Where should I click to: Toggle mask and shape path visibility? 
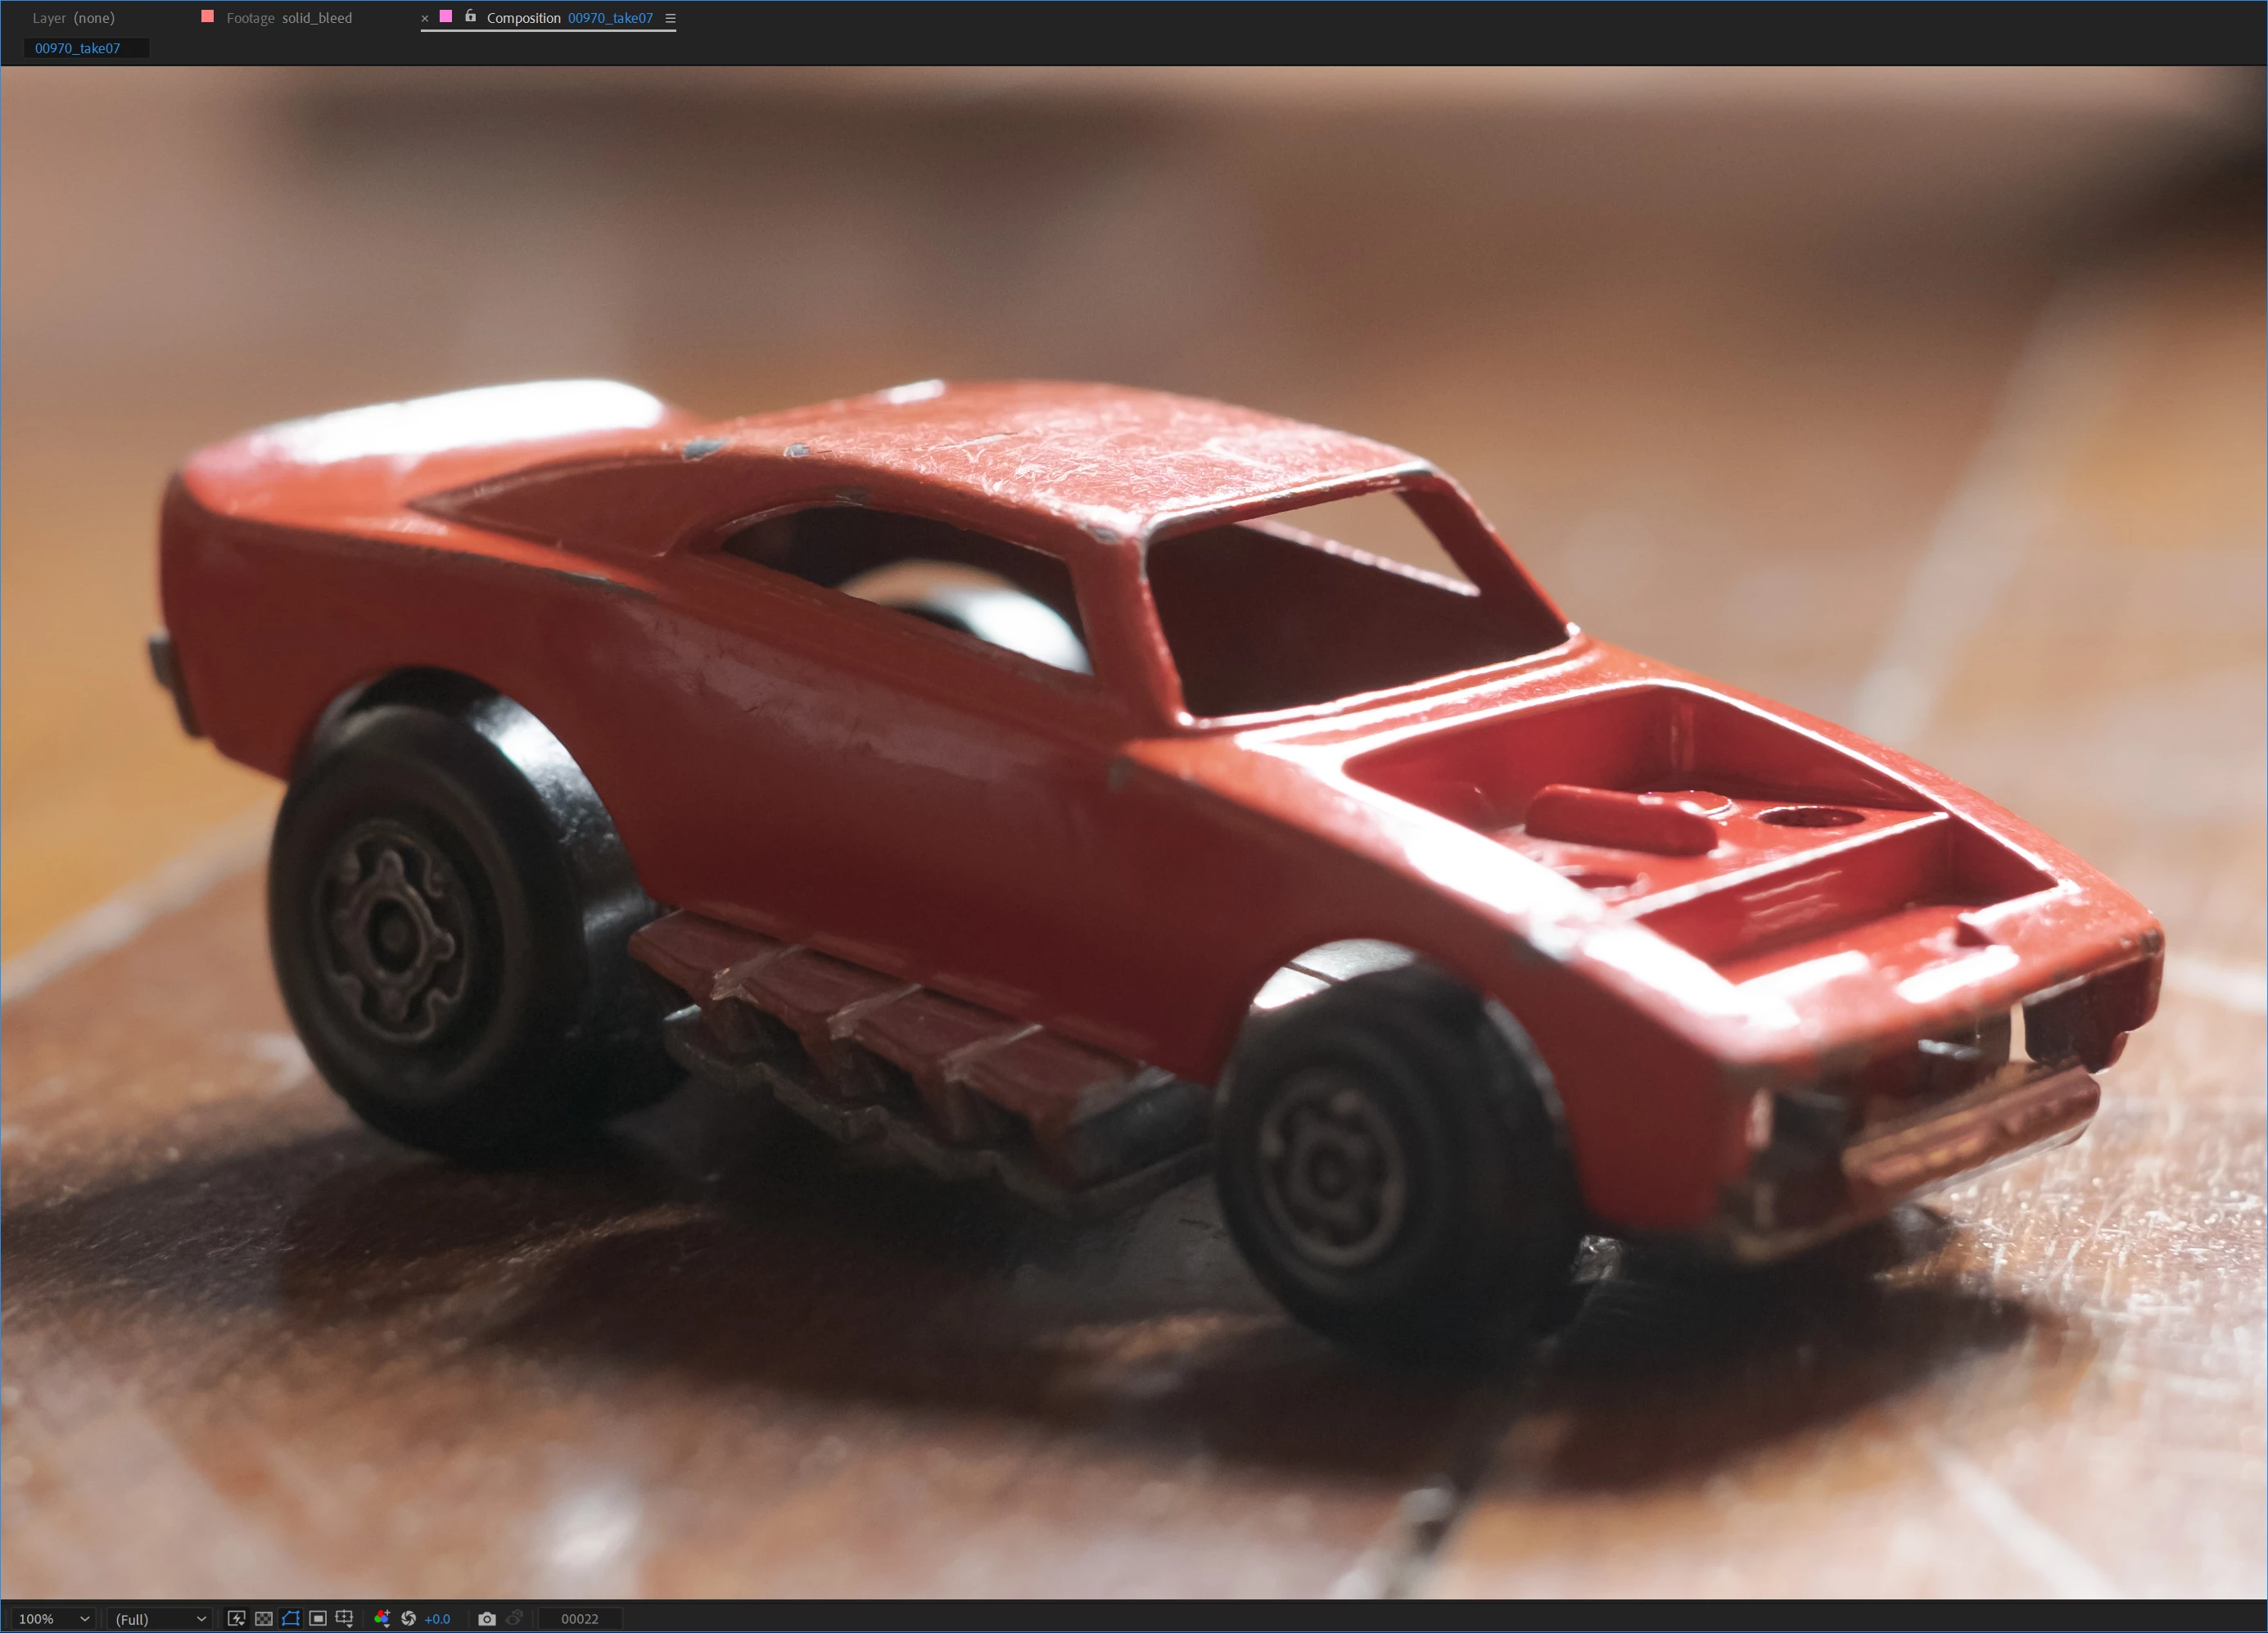[290, 1618]
